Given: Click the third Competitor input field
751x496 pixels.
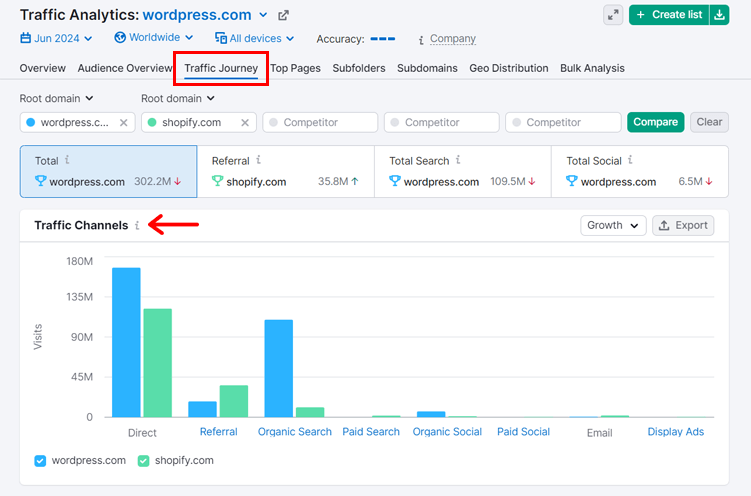Looking at the screenshot, I should point(320,123).
